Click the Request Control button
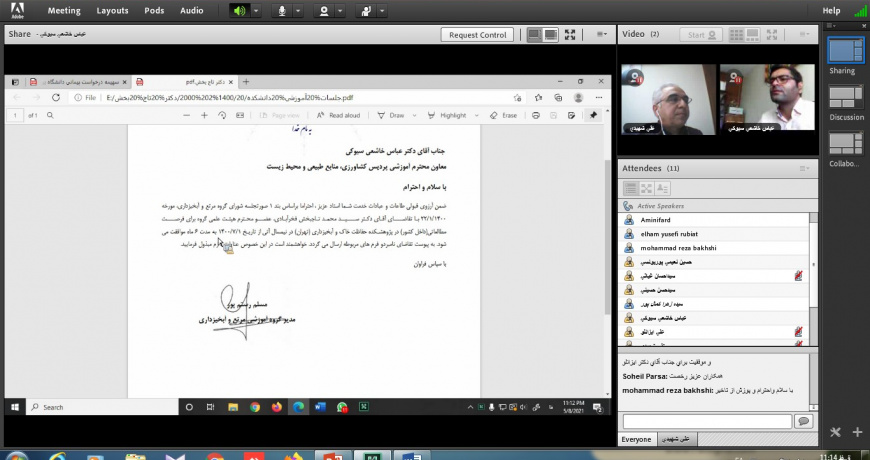This screenshot has height=460, width=870. 477,35
